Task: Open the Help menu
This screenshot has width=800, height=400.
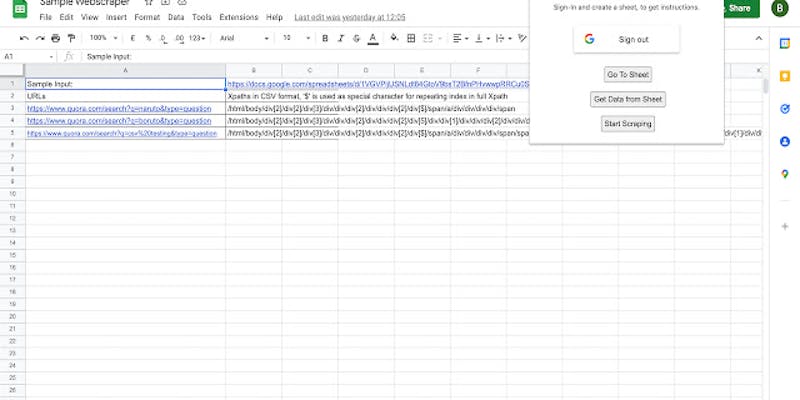Action: pyautogui.click(x=274, y=17)
